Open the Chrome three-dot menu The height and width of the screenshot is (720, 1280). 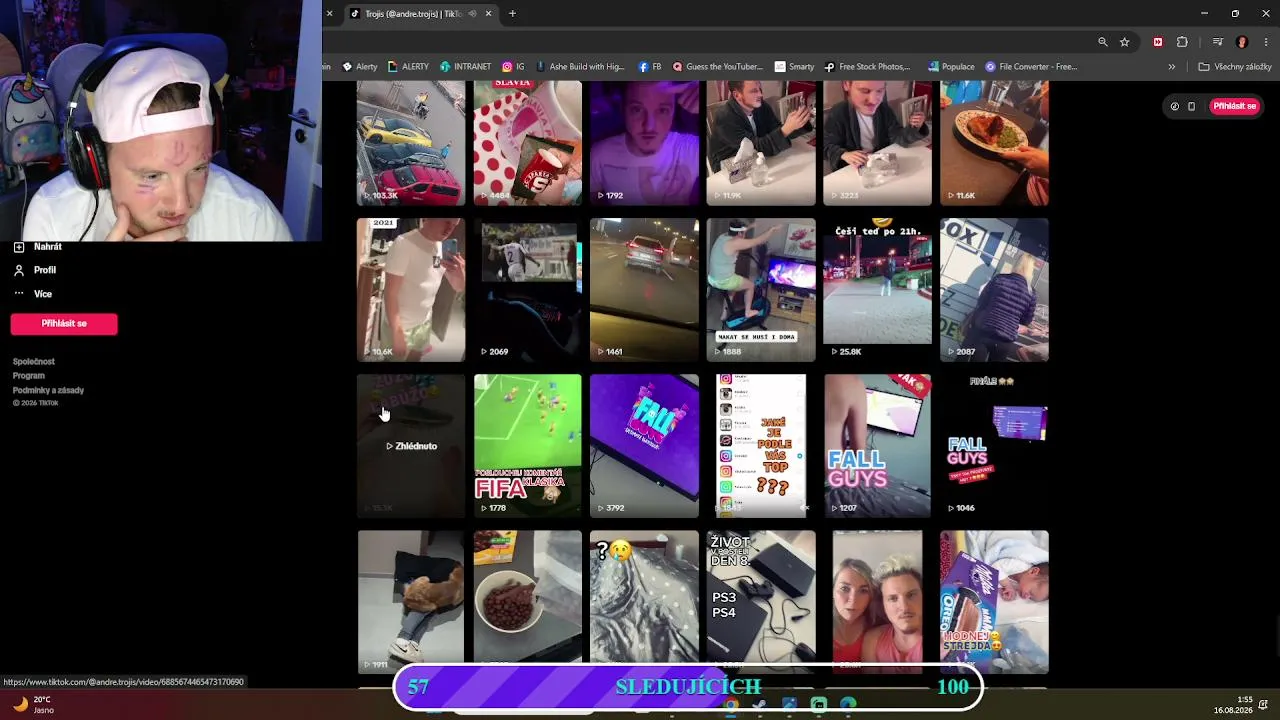[x=1266, y=42]
